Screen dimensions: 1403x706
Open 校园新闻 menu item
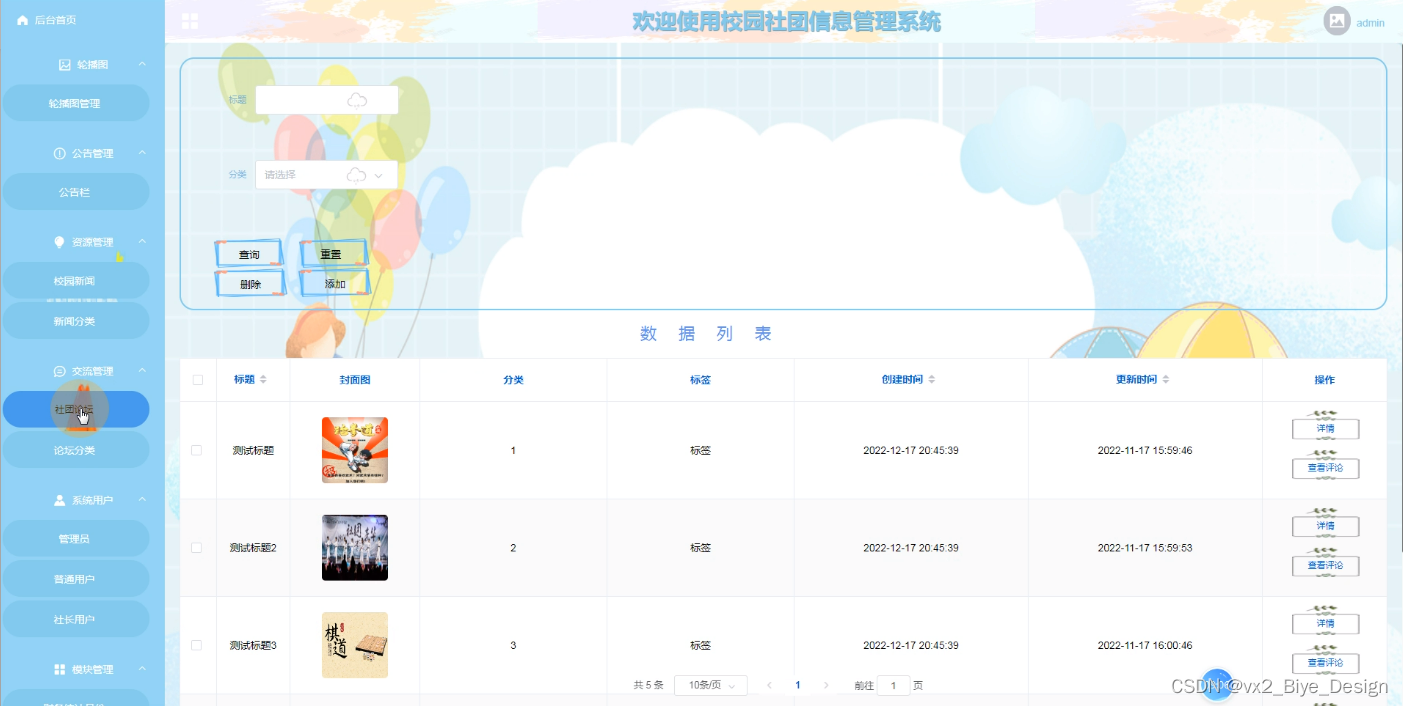[75, 281]
